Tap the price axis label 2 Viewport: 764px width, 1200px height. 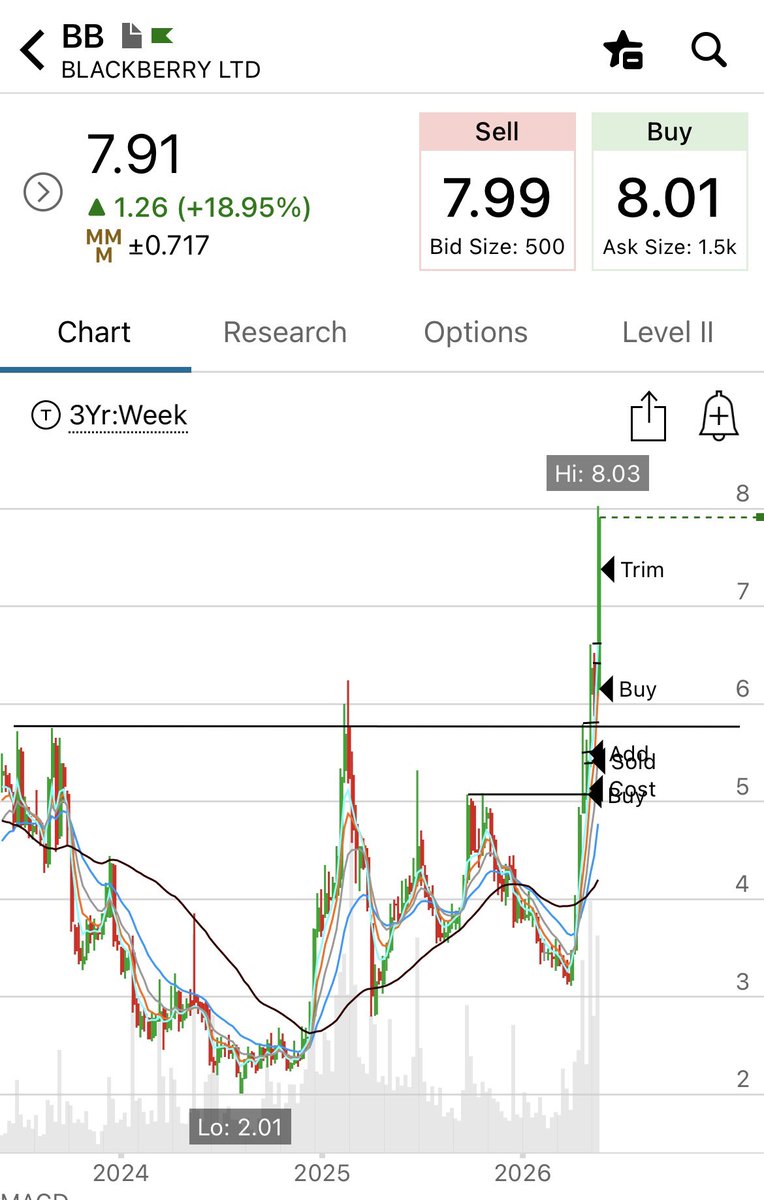742,1079
